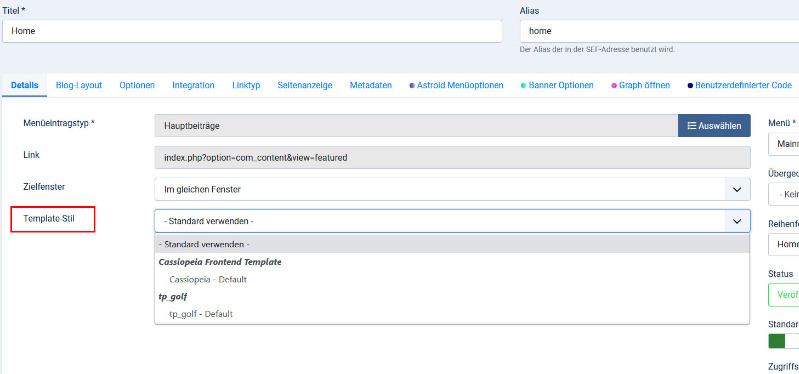Click the Menüeintragstyp label
The height and width of the screenshot is (374, 799).
pyautogui.click(x=59, y=123)
